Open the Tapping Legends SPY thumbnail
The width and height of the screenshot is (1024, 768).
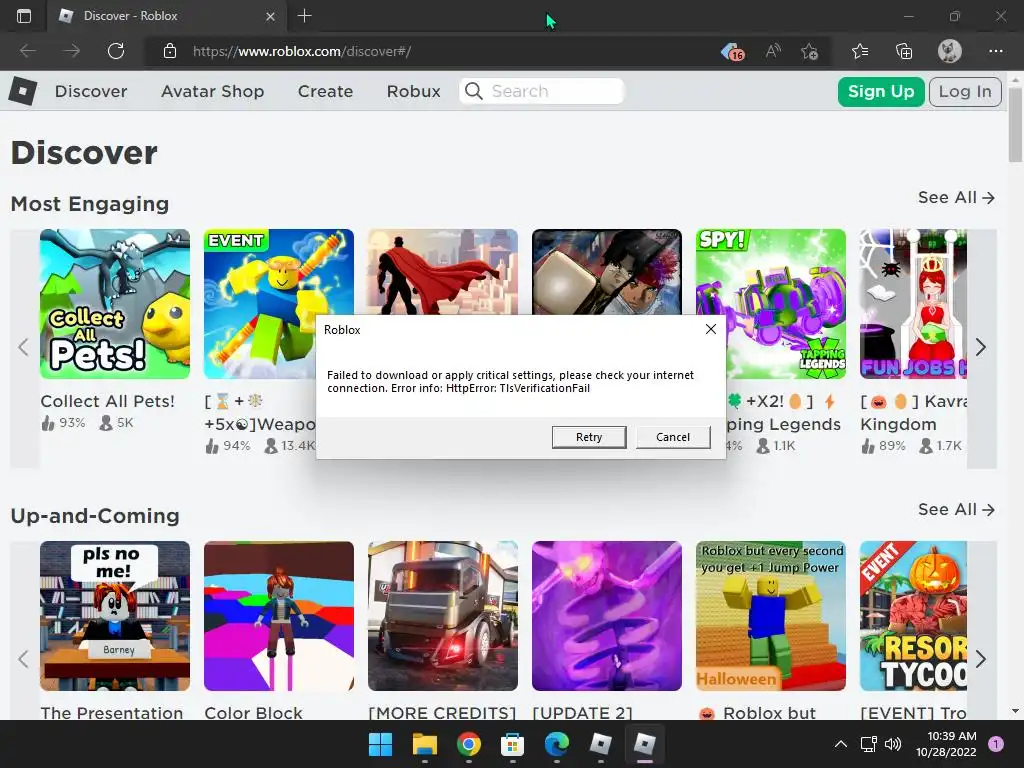(x=771, y=304)
